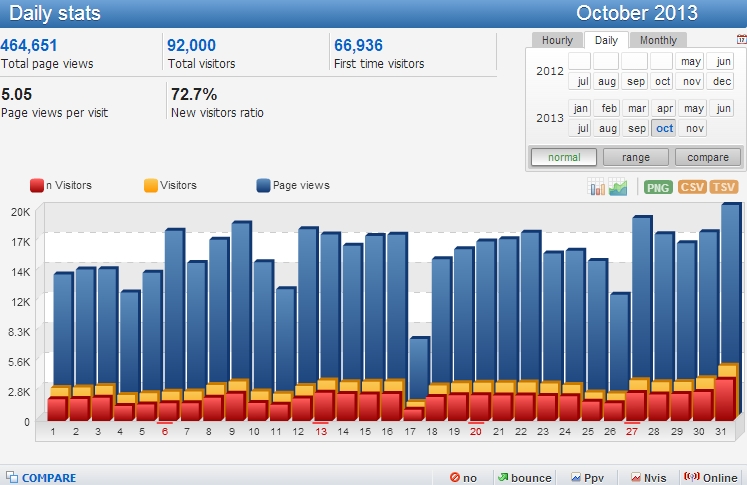Export data as CSV
Image resolution: width=747 pixels, height=485 pixels.
click(x=692, y=187)
